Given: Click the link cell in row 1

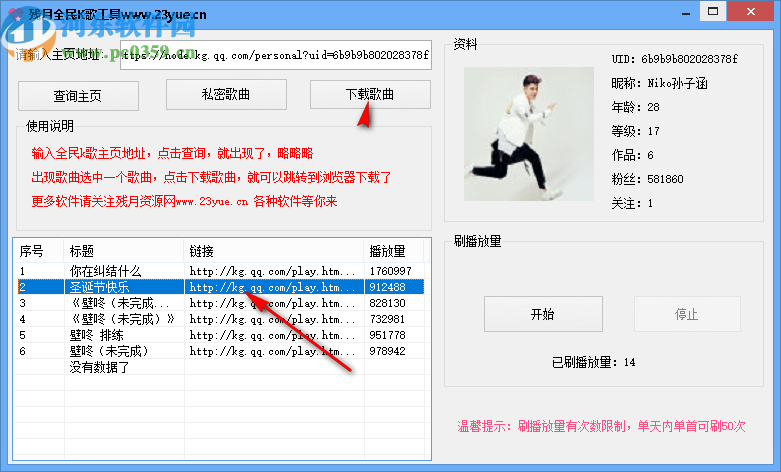Looking at the screenshot, I should point(272,271).
